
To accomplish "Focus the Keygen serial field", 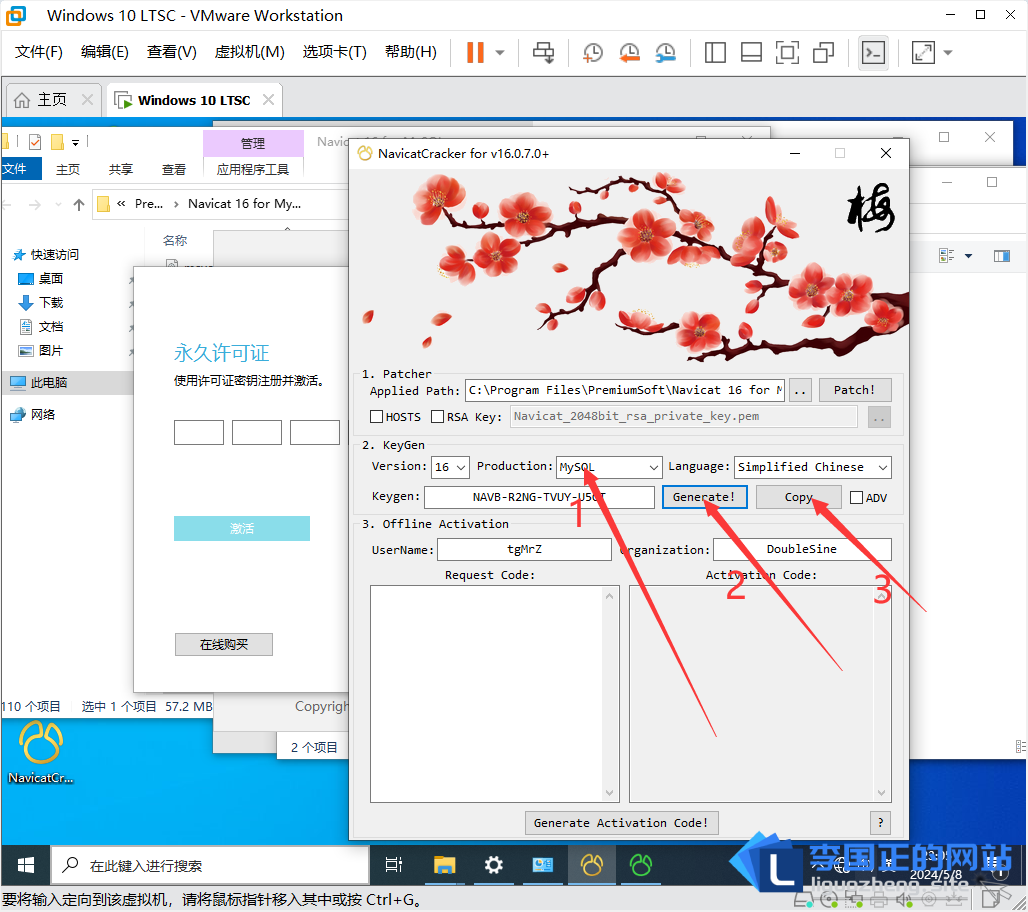I will (539, 497).
